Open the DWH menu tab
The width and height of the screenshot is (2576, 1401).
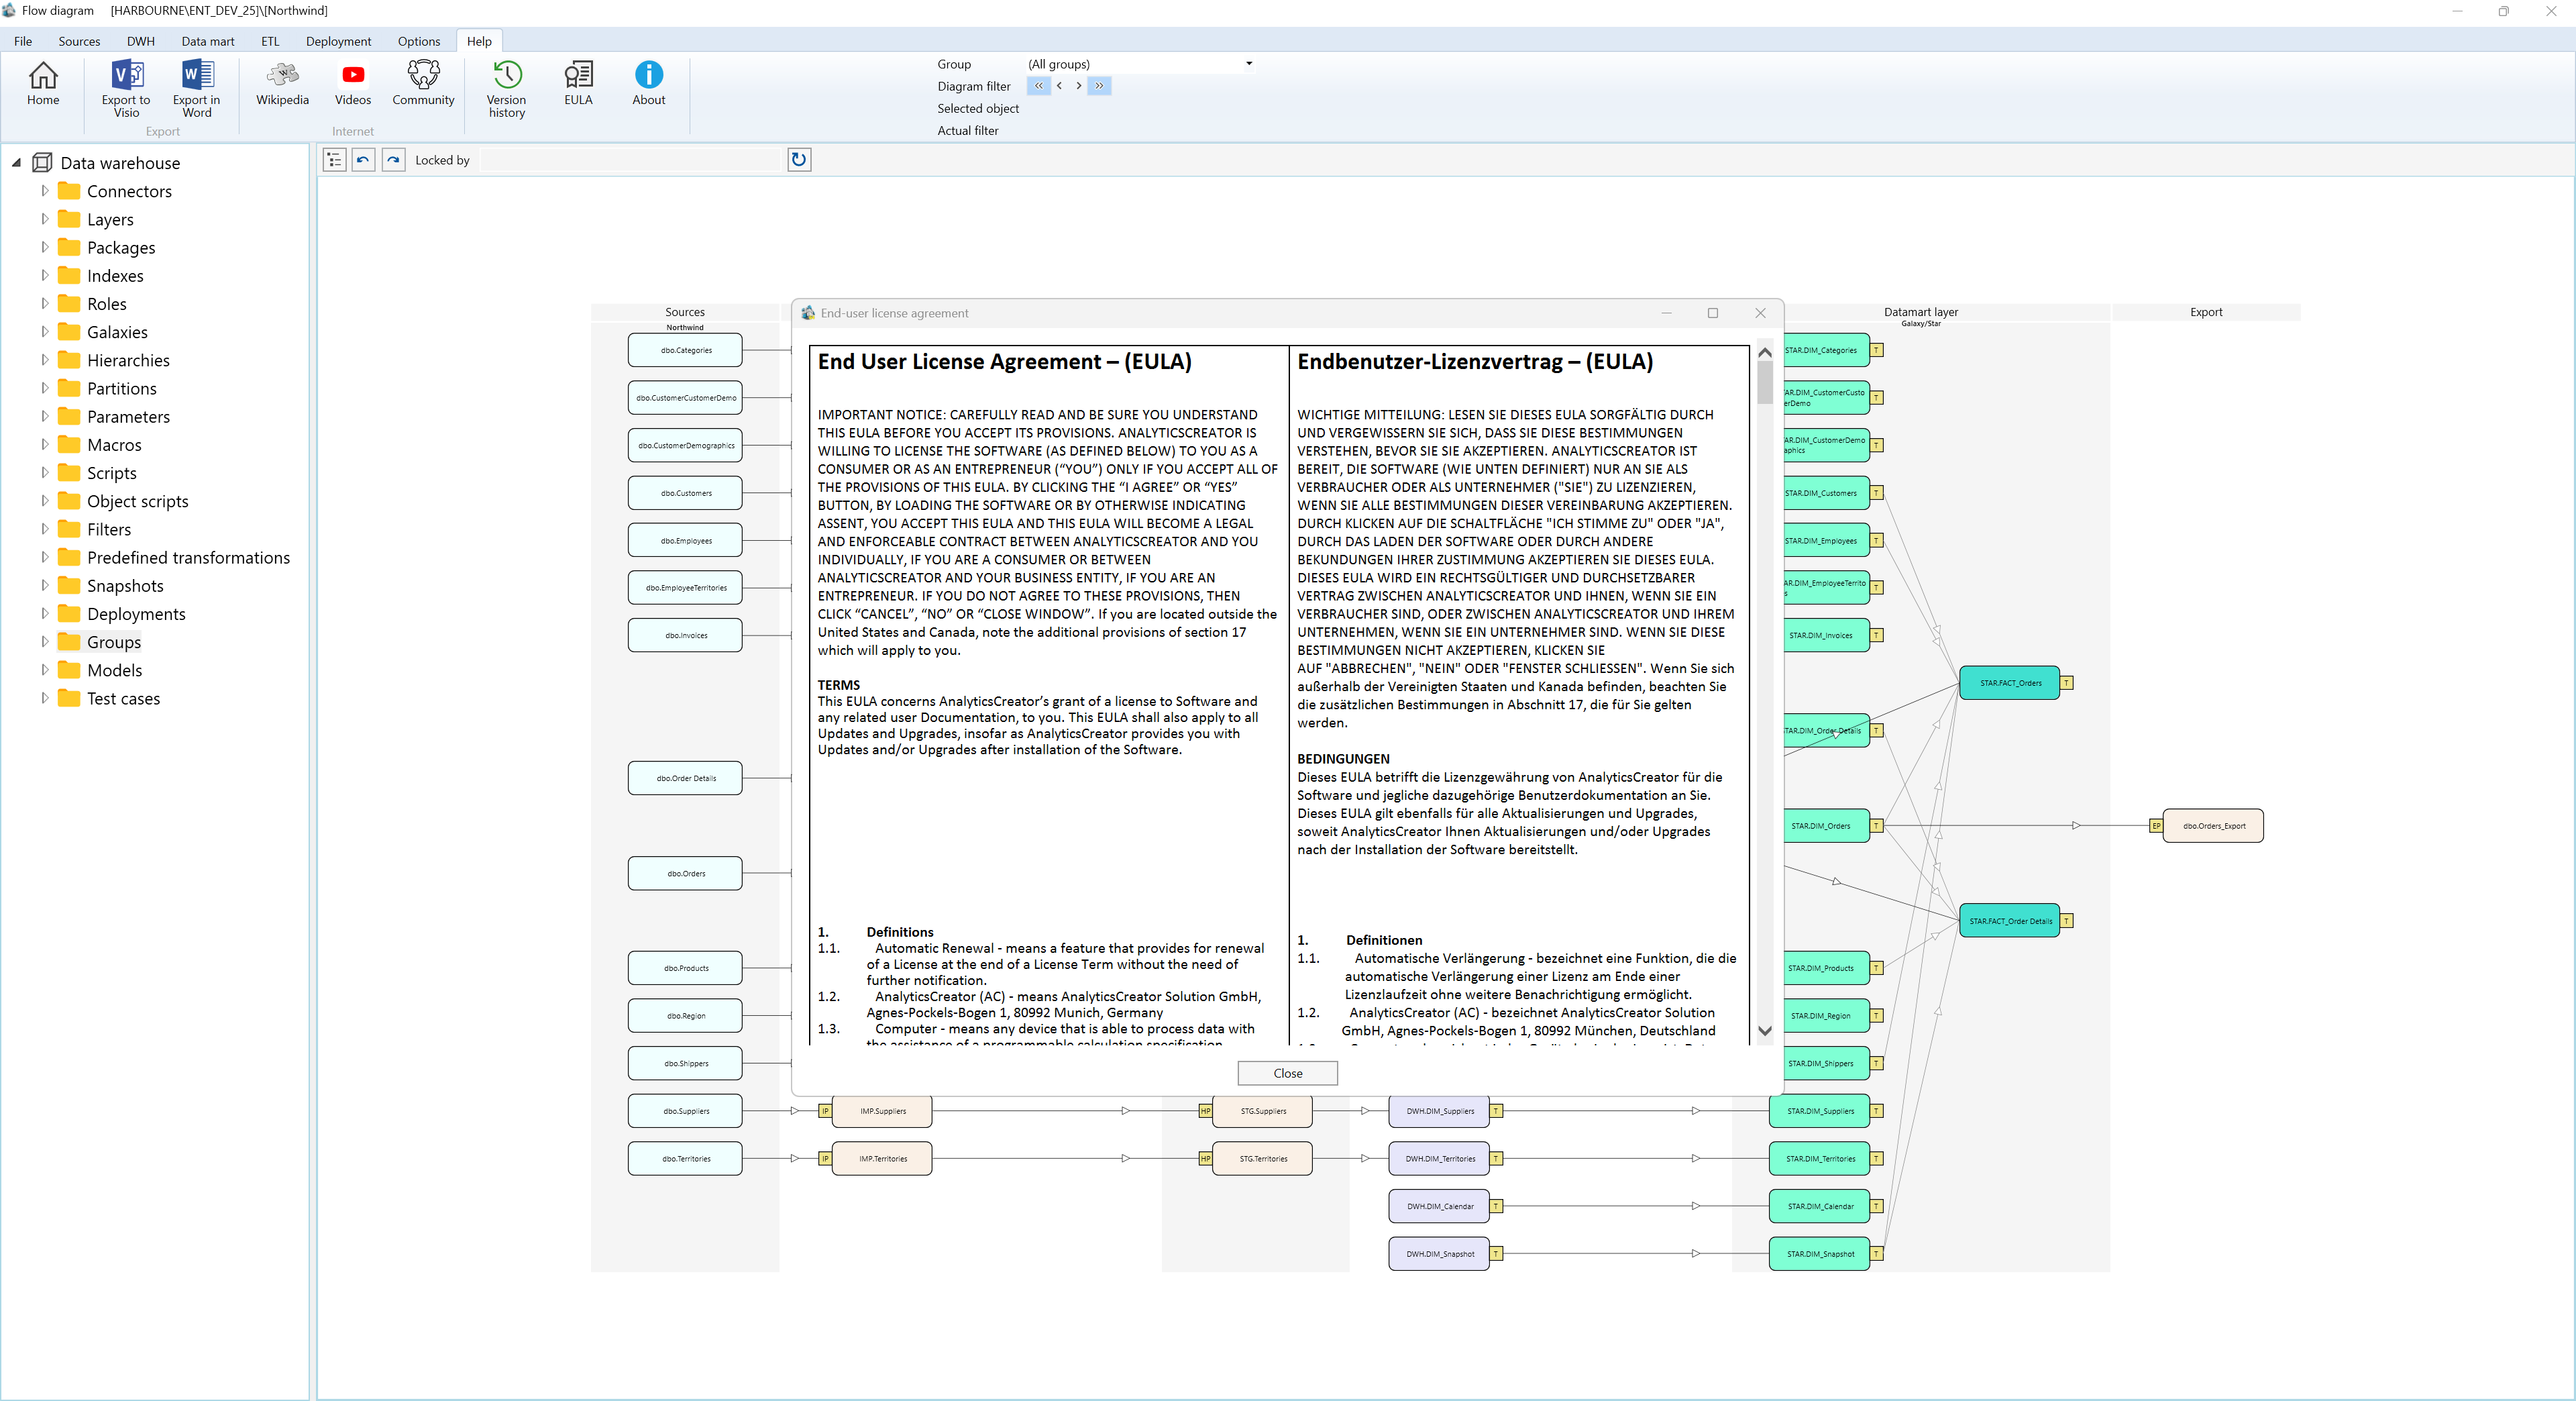(141, 41)
